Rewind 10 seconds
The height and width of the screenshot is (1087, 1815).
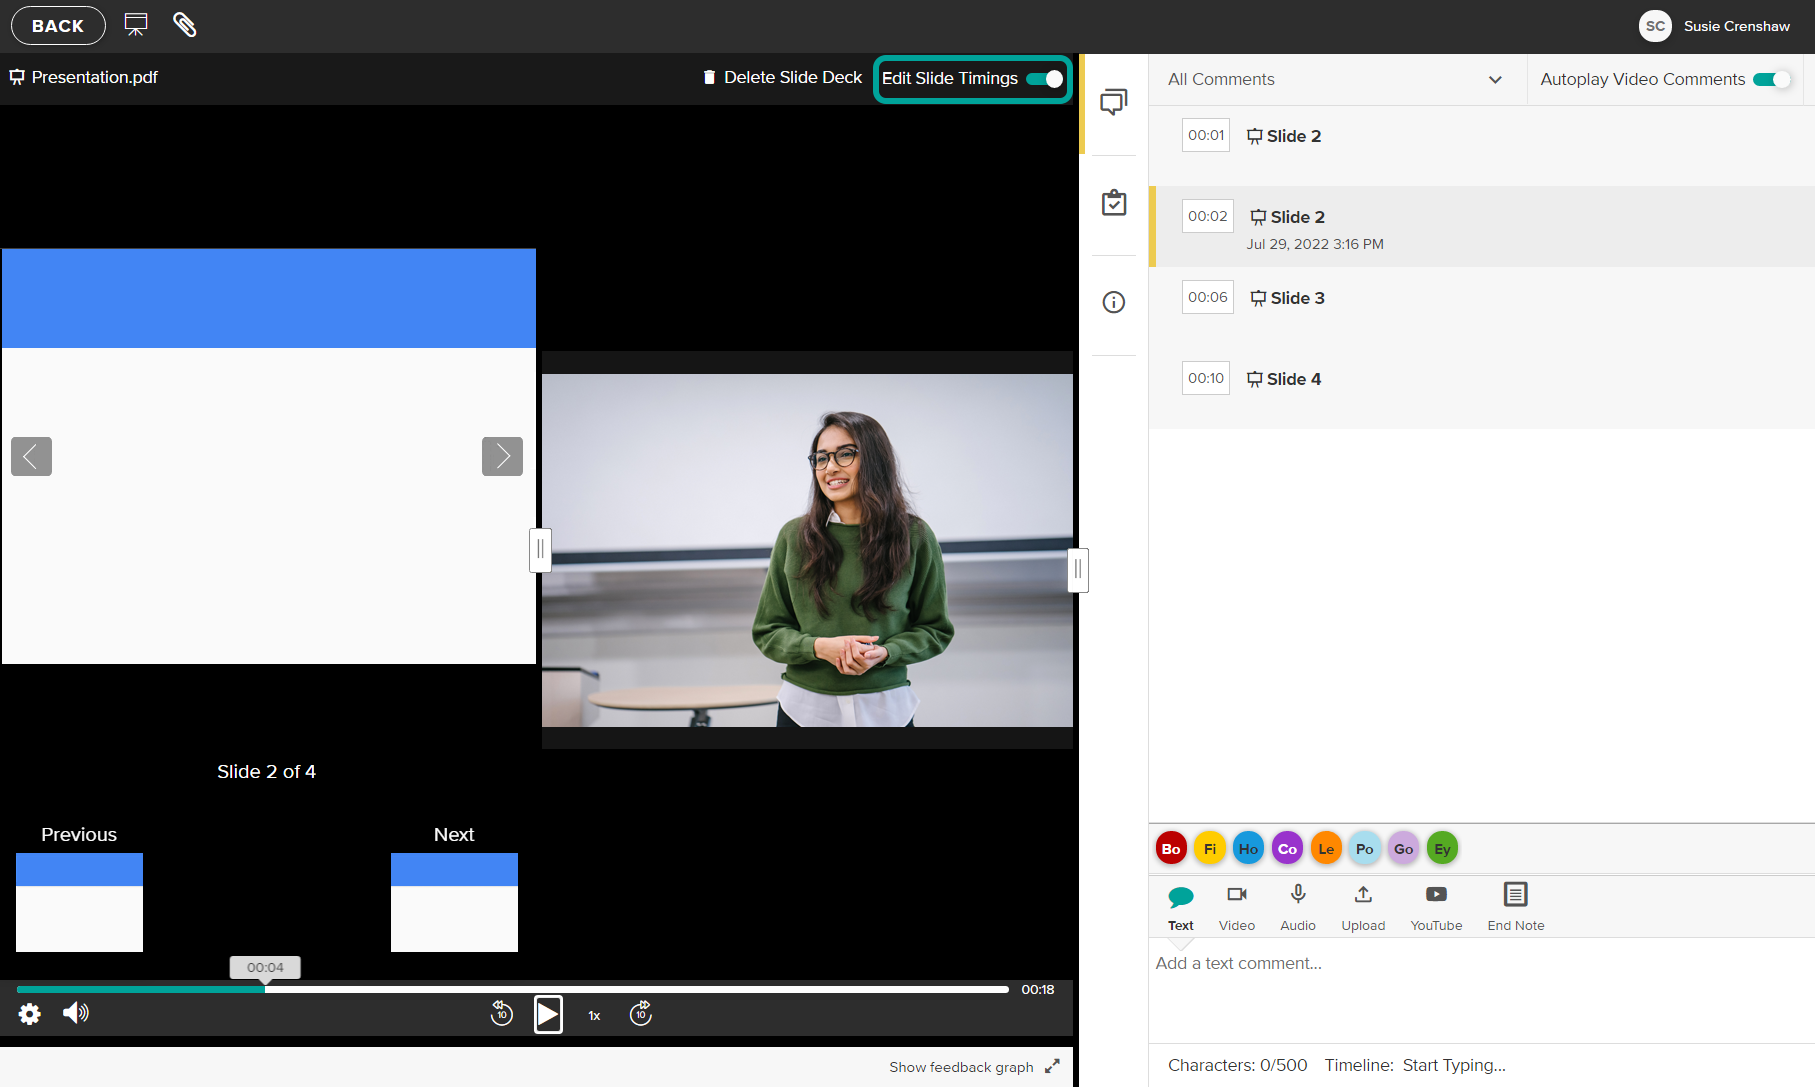(502, 1013)
